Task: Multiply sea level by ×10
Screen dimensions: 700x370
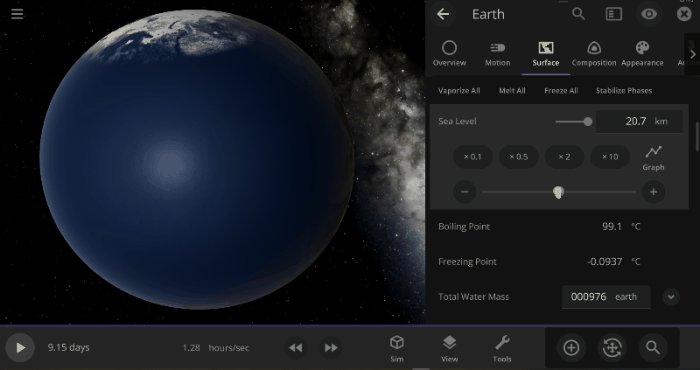Action: [610, 157]
